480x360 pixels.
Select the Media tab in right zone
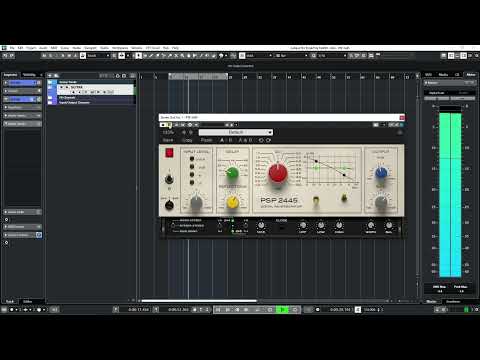443,75
